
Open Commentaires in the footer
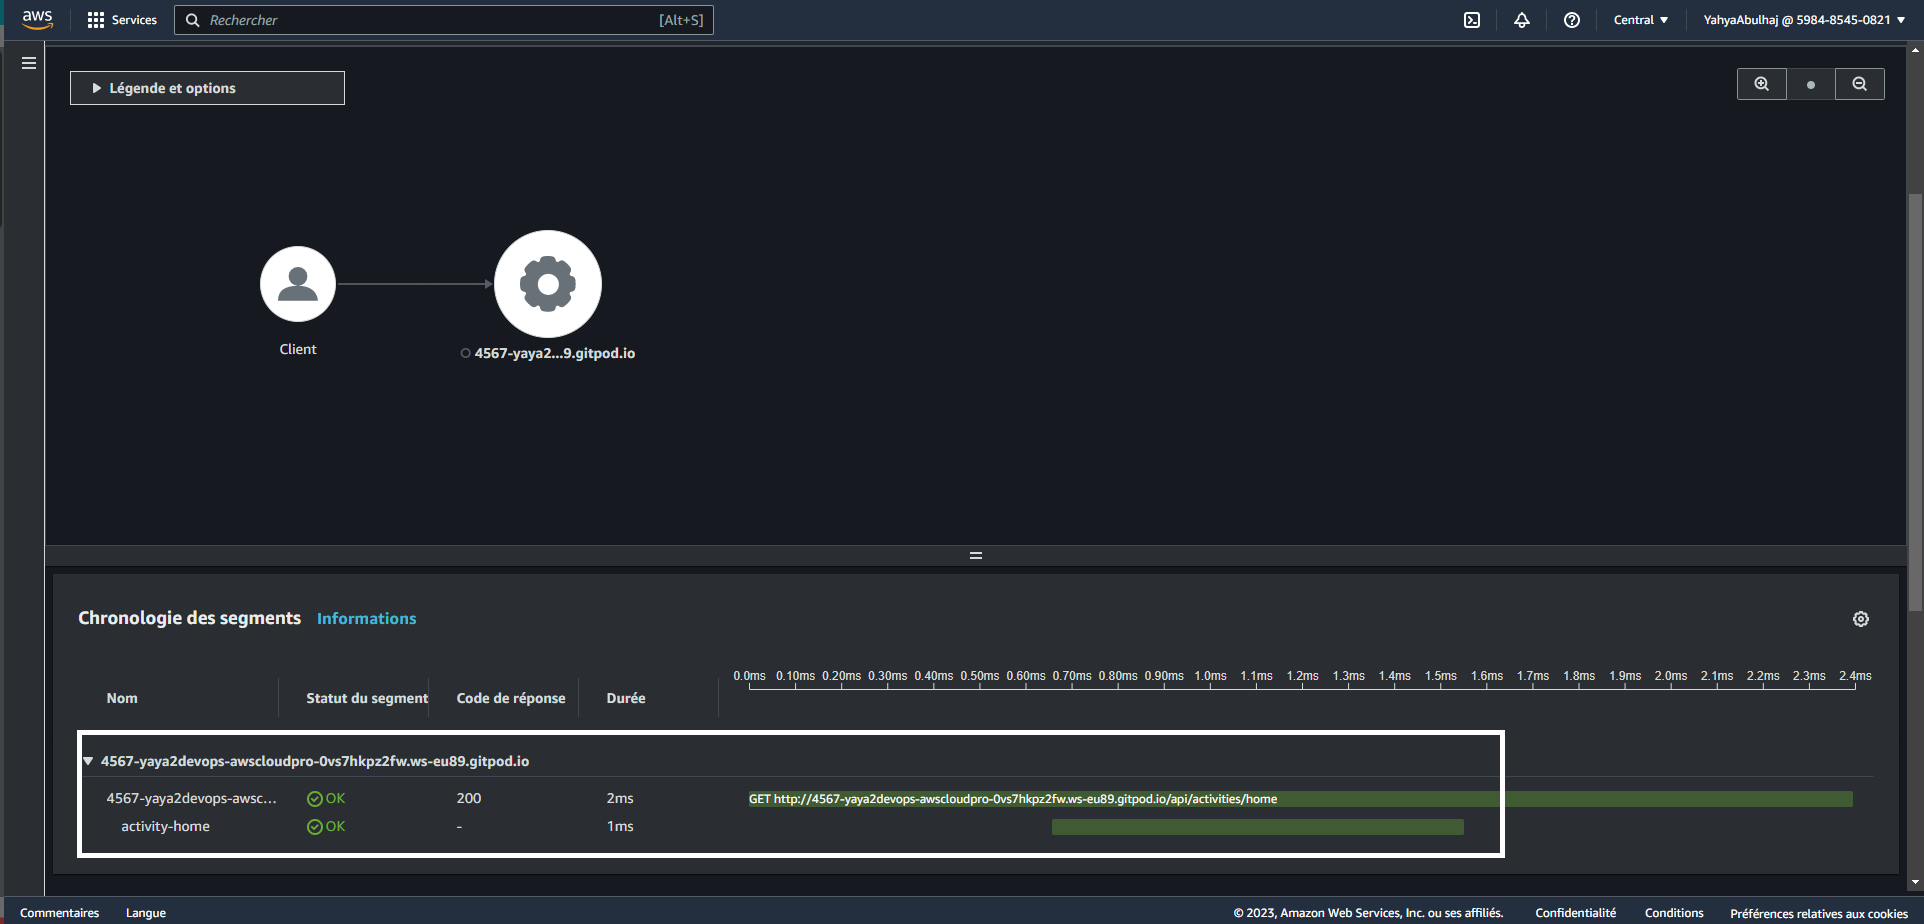(60, 913)
